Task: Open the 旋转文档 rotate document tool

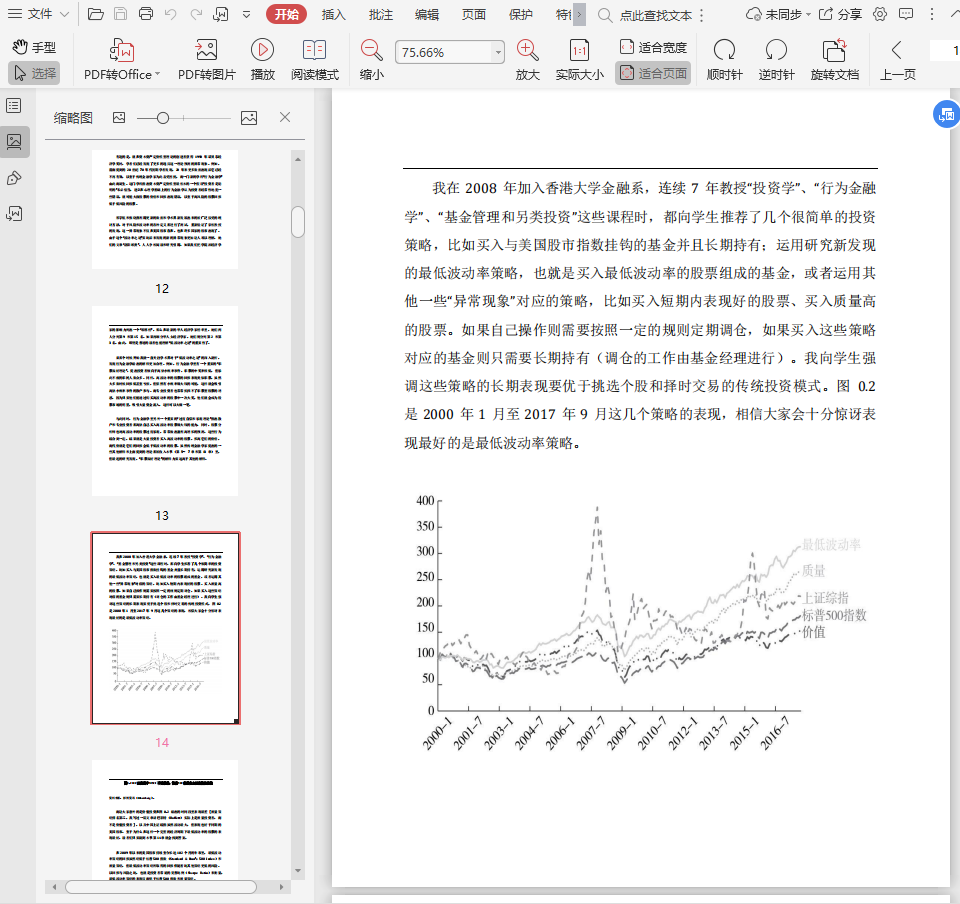Action: tap(834, 51)
